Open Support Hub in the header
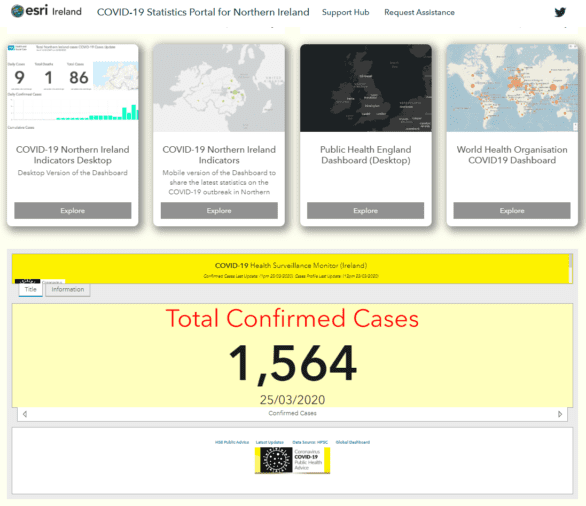 click(345, 12)
